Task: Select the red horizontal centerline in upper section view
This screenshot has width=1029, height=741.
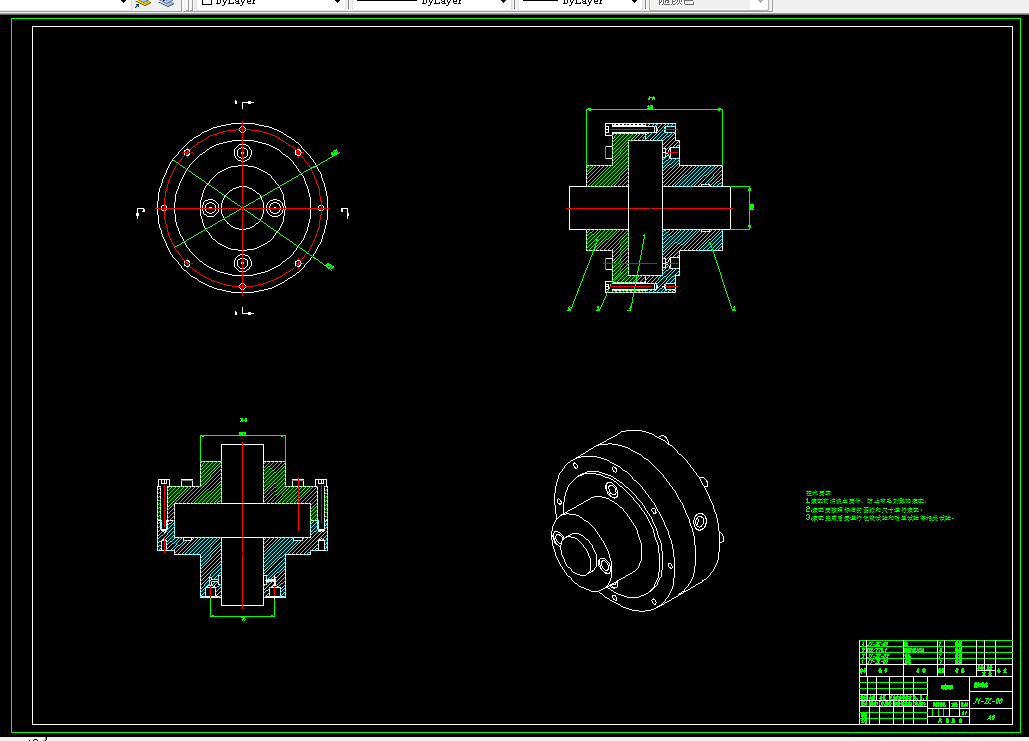Action: pyautogui.click(x=650, y=208)
